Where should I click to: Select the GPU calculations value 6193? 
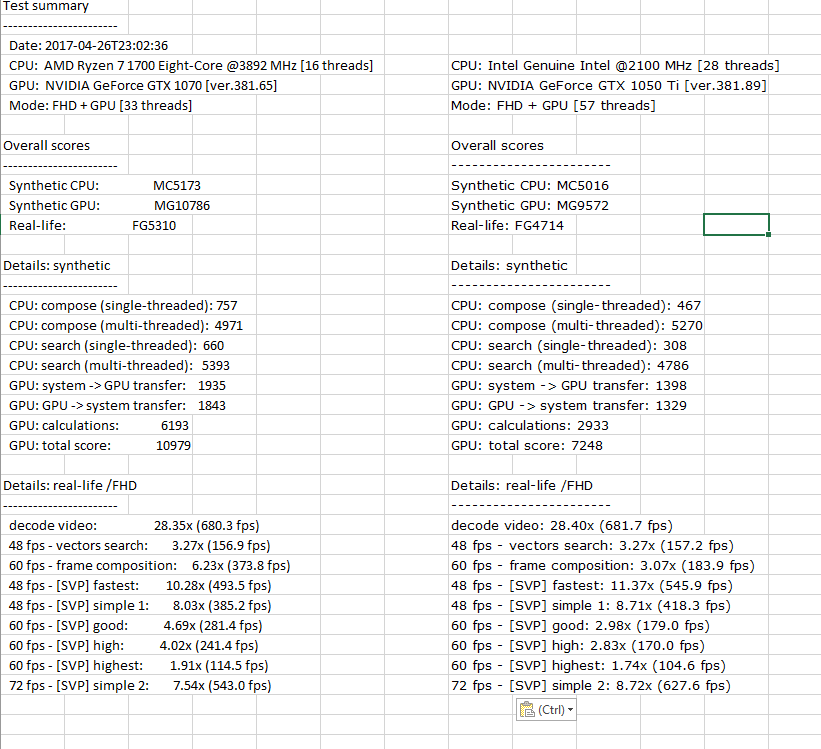175,425
